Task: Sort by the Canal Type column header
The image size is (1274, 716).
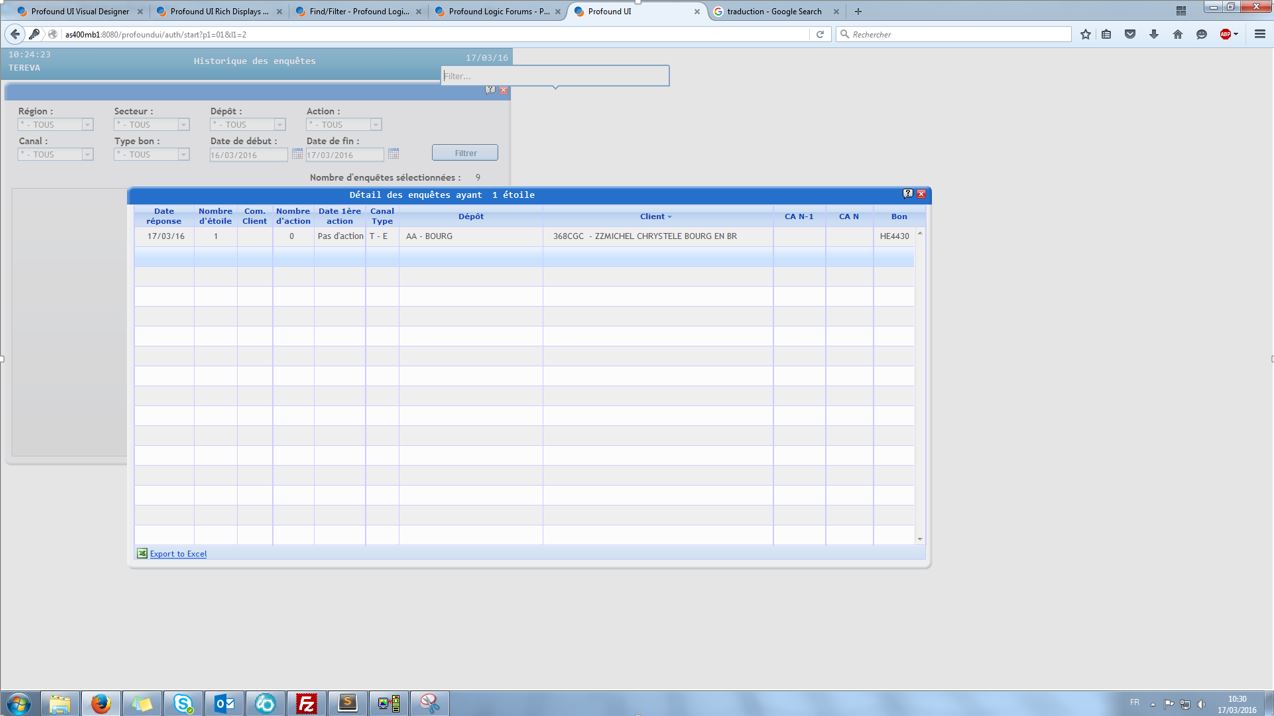Action: point(382,216)
